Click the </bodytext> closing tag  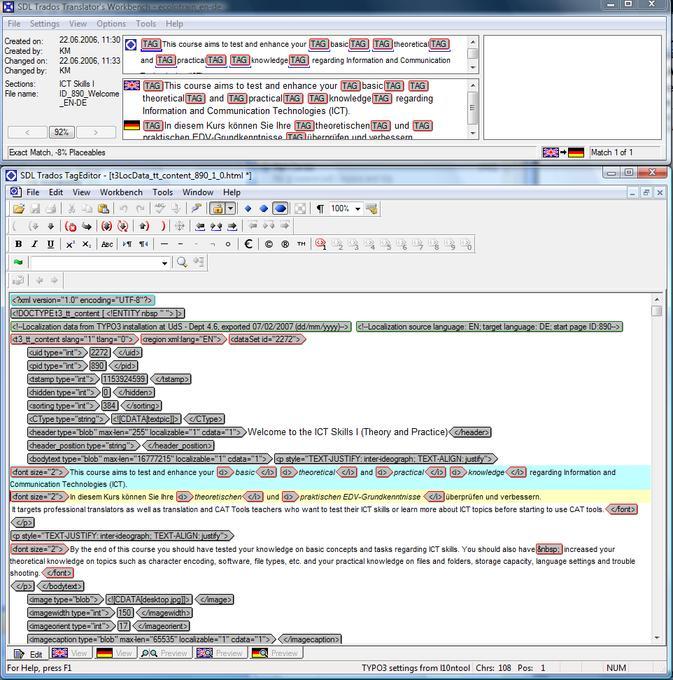61,586
